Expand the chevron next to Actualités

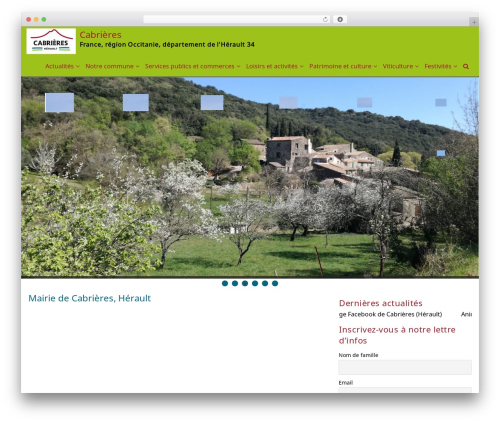(x=78, y=66)
